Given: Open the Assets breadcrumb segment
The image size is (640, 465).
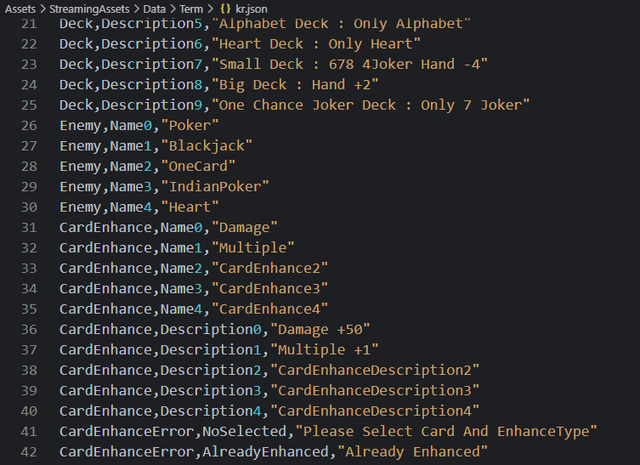Looking at the screenshot, I should (21, 8).
